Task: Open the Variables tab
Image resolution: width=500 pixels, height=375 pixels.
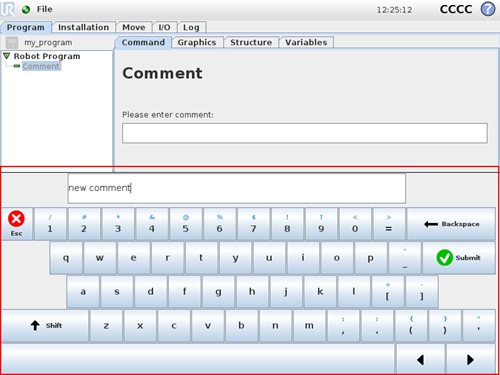Action: pyautogui.click(x=306, y=42)
